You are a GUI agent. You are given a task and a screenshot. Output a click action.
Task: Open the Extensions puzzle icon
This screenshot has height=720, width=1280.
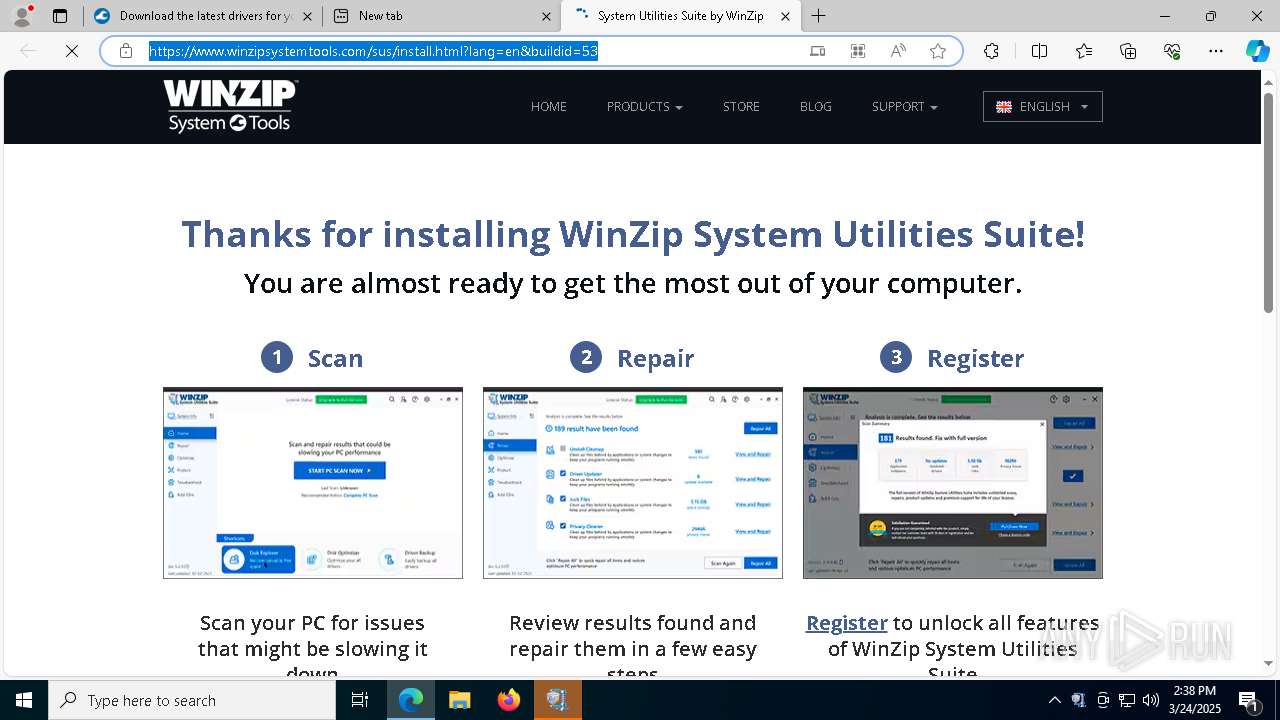tap(991, 51)
